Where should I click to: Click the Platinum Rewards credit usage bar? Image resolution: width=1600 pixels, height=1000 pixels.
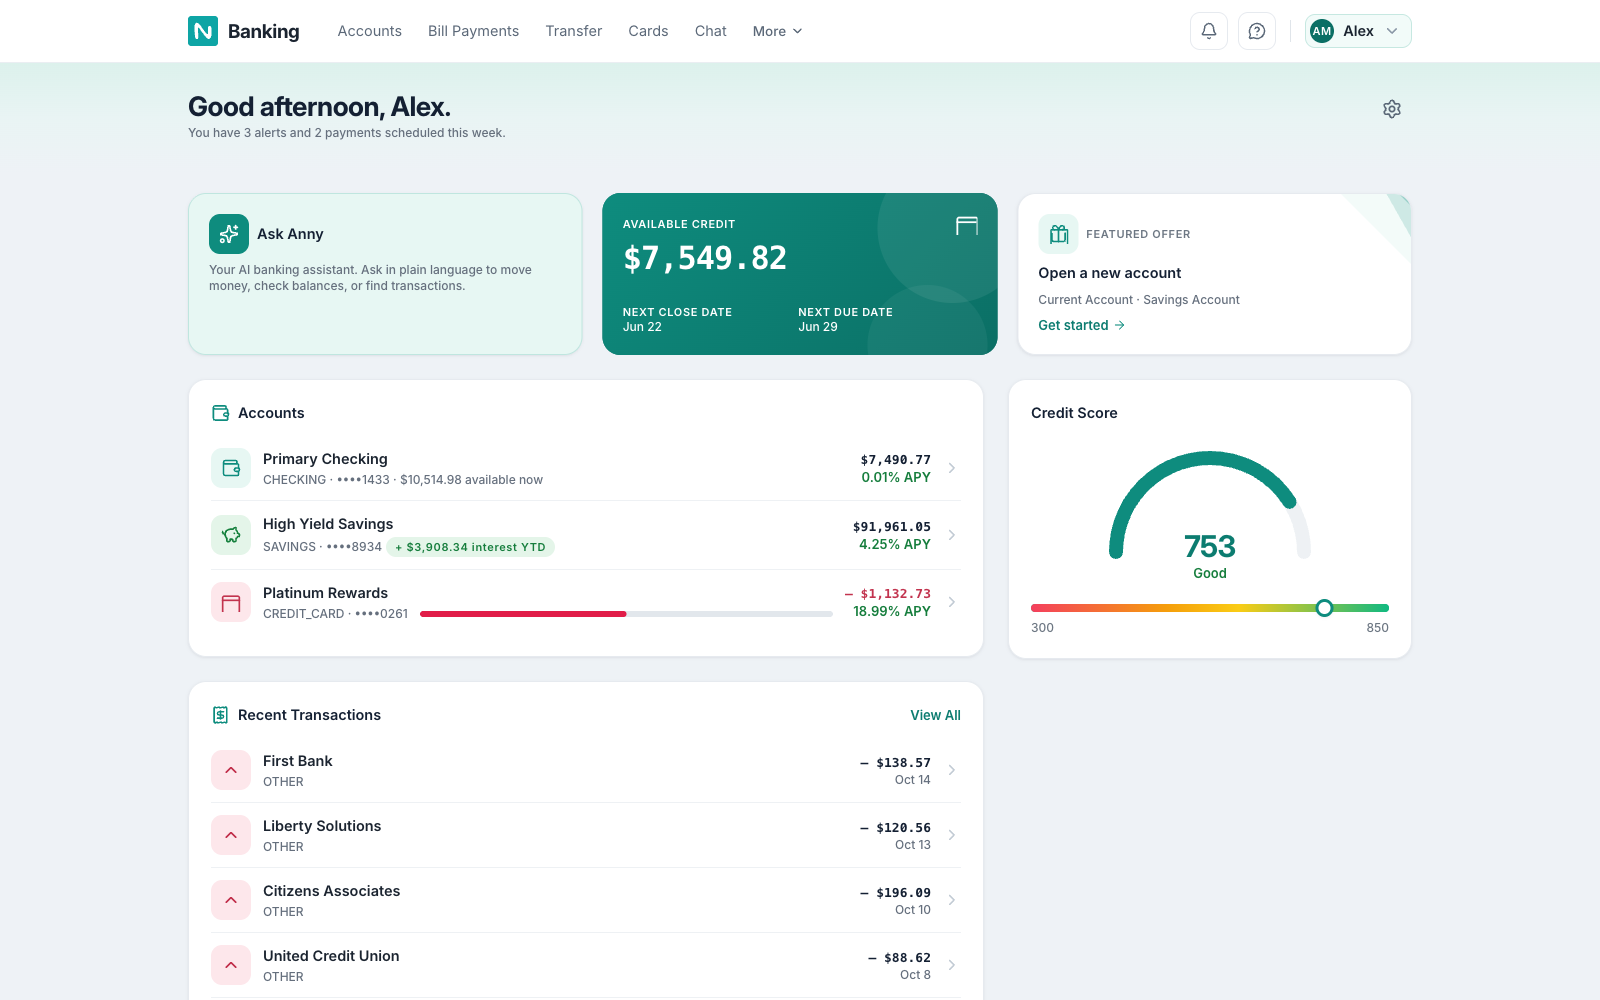click(626, 614)
